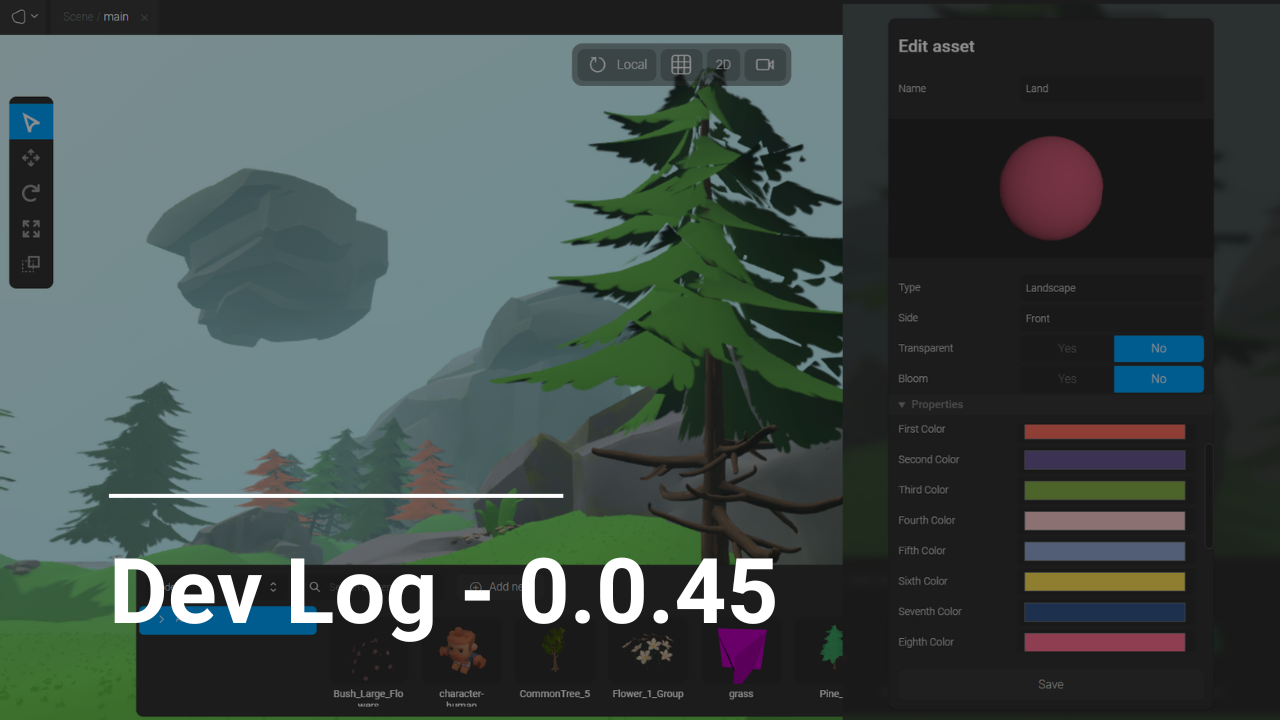Activate the move translate tool
Viewport: 1280px width, 720px height.
point(31,158)
